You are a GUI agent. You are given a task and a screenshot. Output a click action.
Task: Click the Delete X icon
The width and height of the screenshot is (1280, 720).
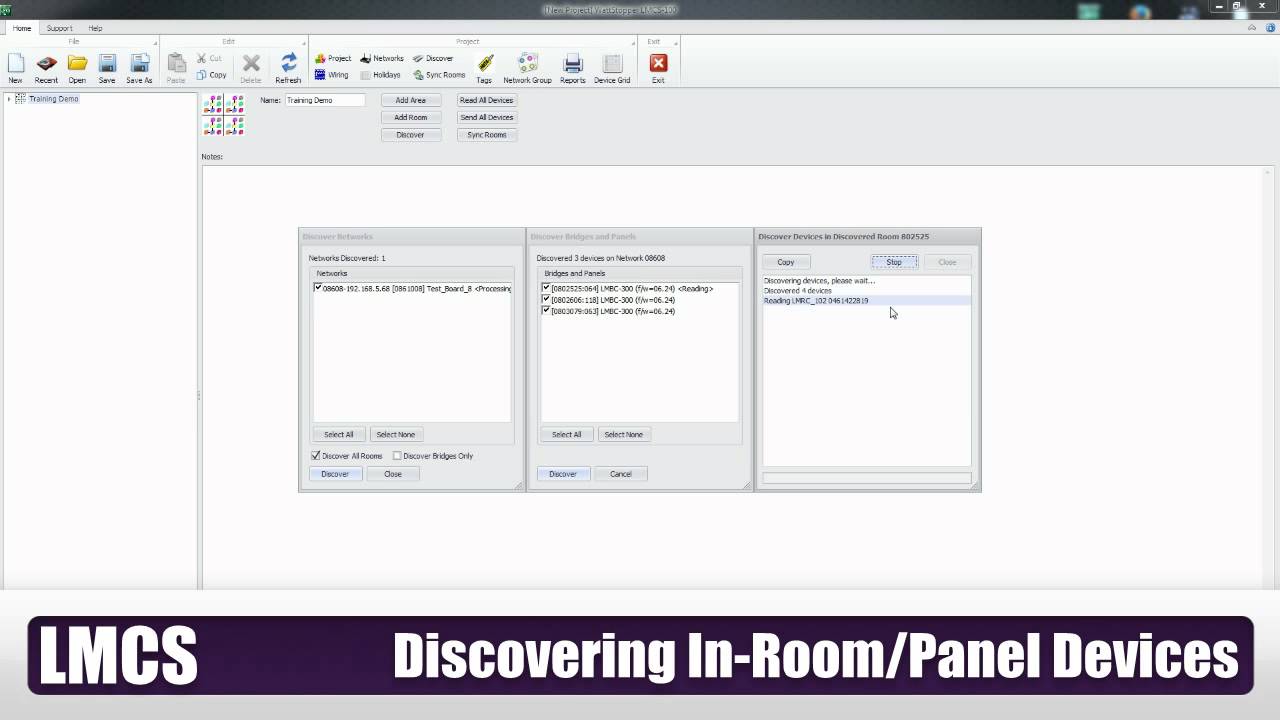click(251, 68)
